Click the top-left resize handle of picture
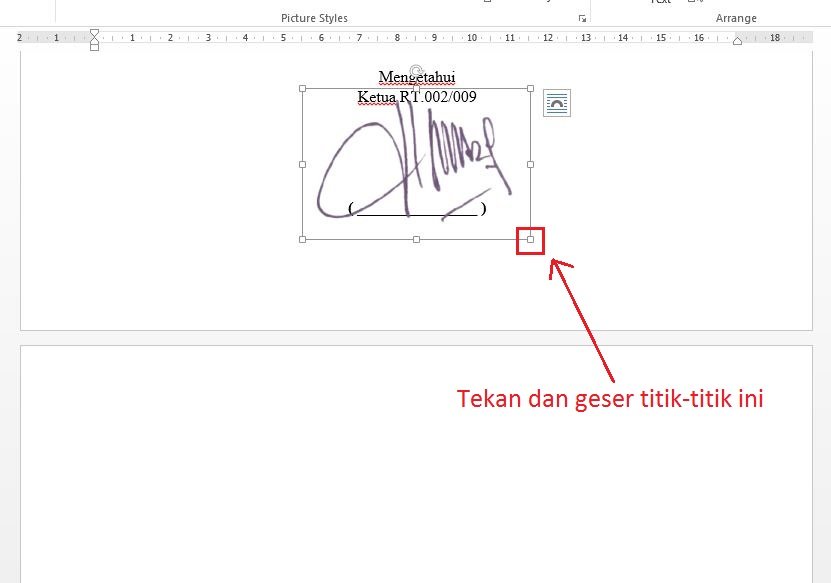 coord(302,88)
